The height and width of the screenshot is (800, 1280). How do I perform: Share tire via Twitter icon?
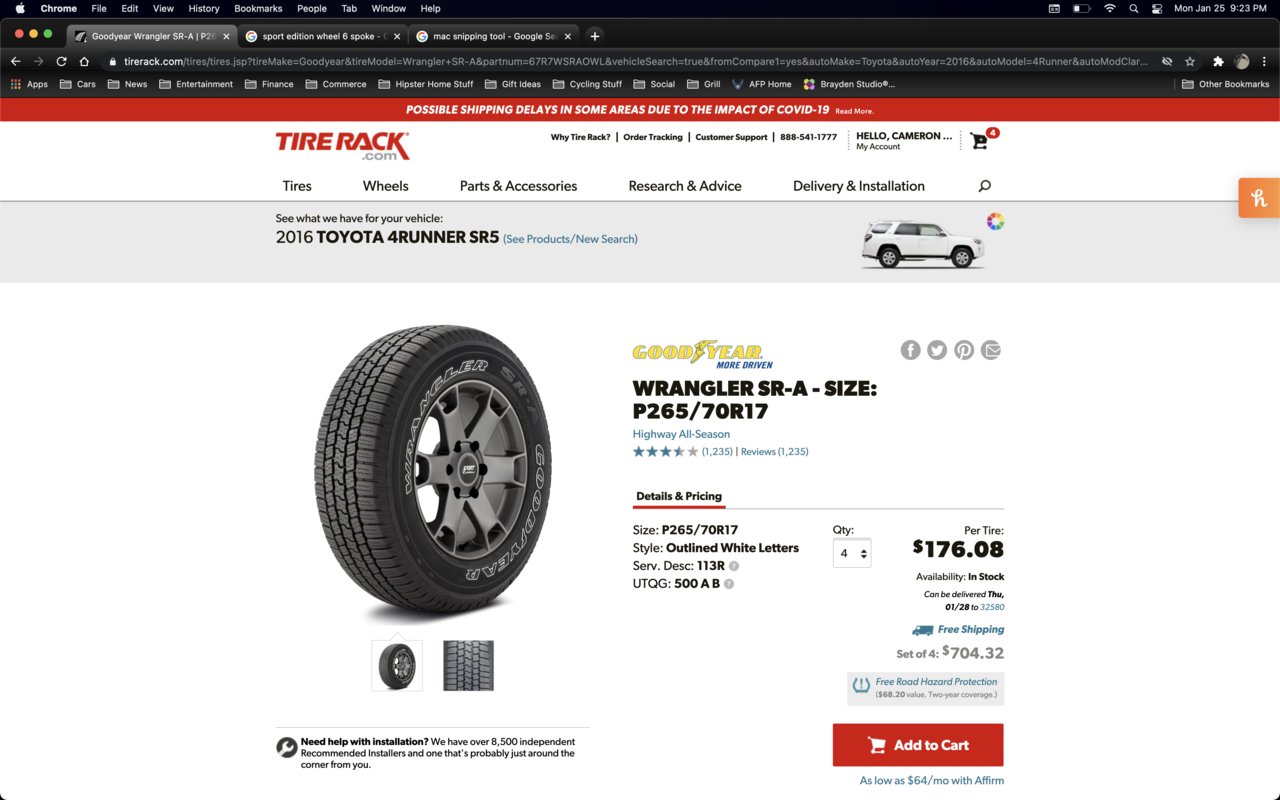937,350
